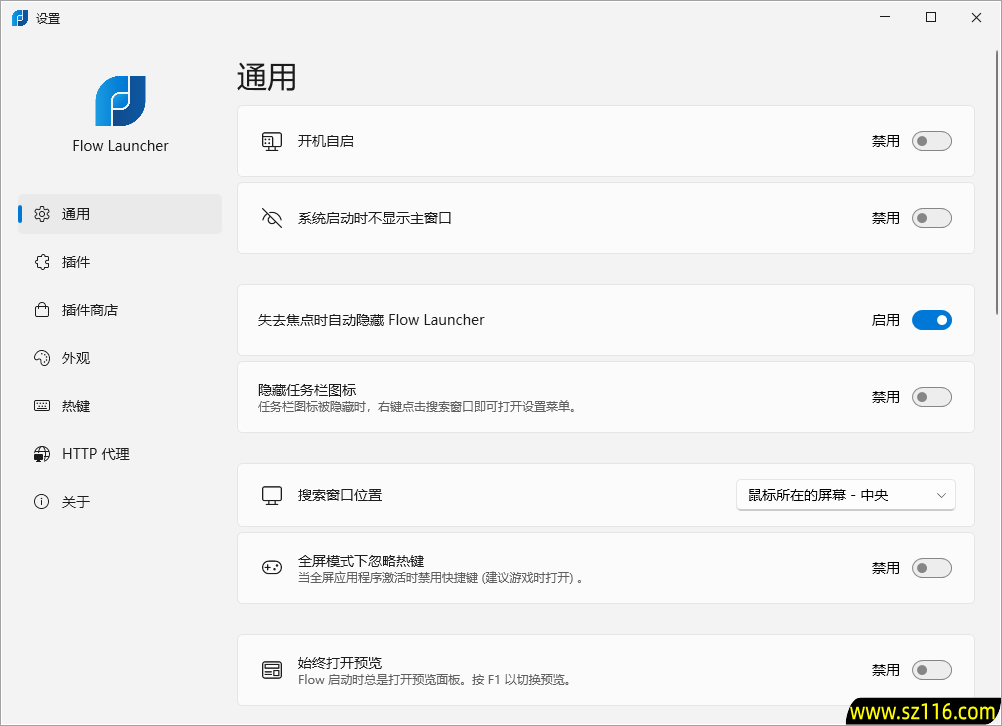
Task: Switch to the 插件 section
Action: pyautogui.click(x=75, y=261)
